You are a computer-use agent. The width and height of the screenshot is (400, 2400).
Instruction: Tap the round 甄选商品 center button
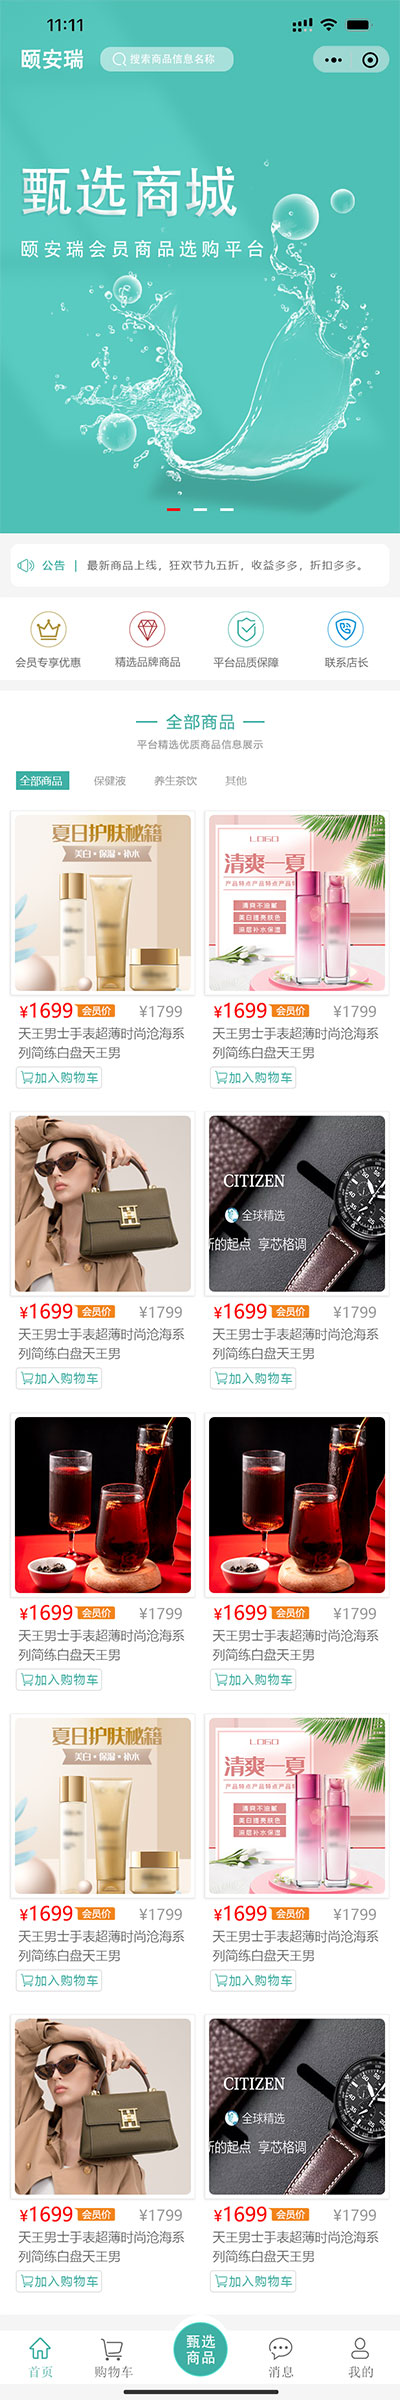coord(201,2348)
